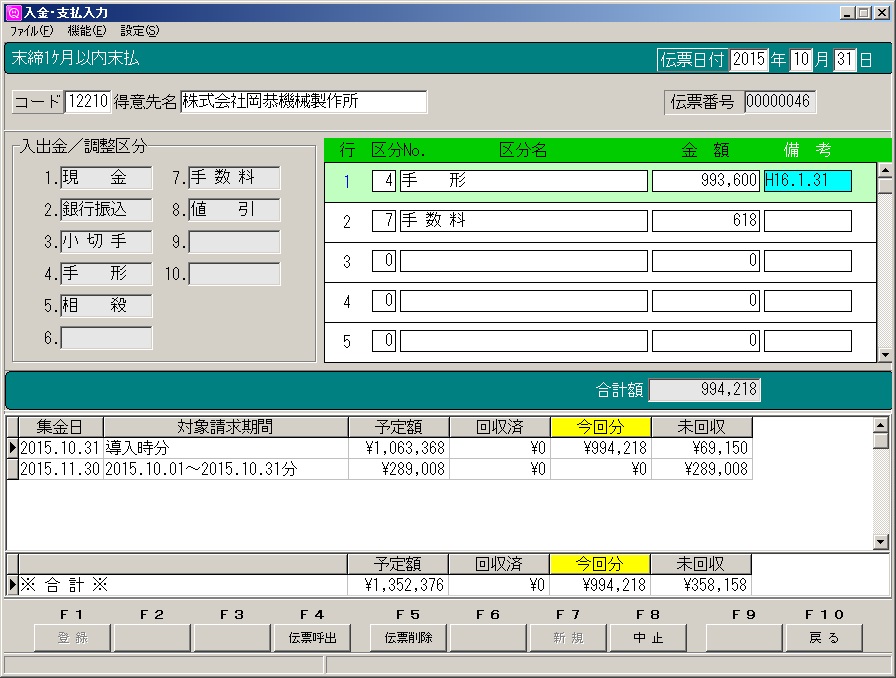This screenshot has height=678, width=896.
Task: Click the voucher day field 31
Action: tap(845, 59)
